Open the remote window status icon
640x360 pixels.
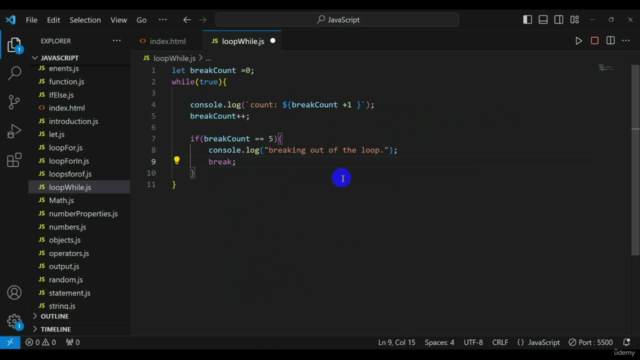(x=10, y=342)
